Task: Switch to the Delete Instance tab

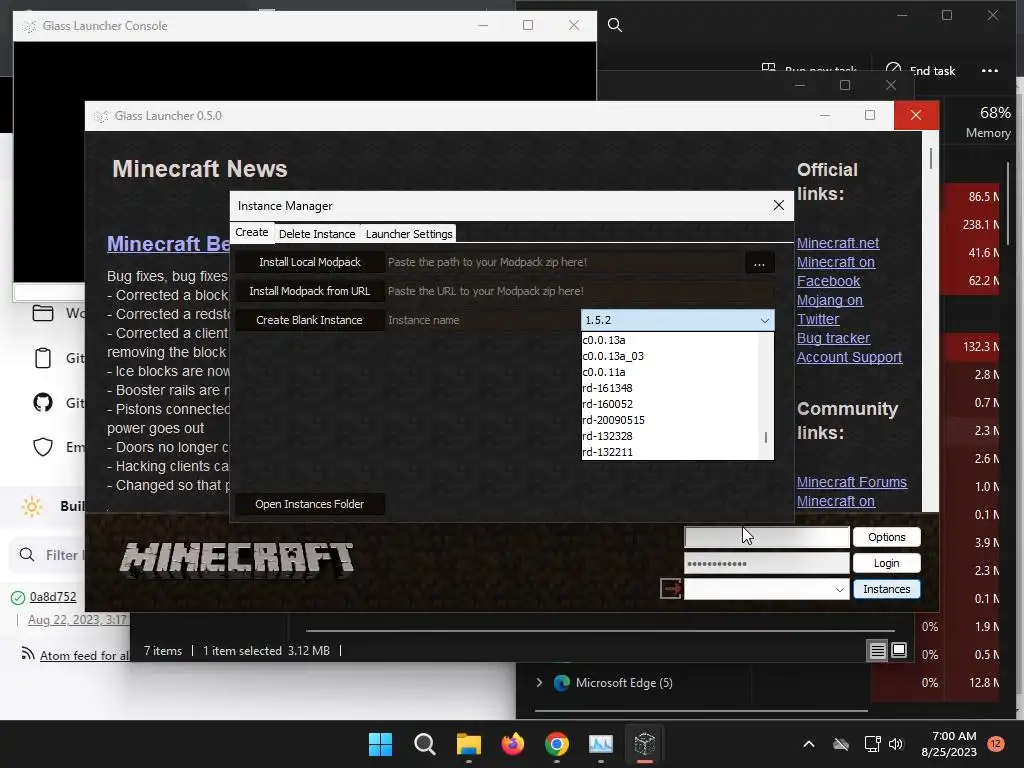Action: [317, 234]
